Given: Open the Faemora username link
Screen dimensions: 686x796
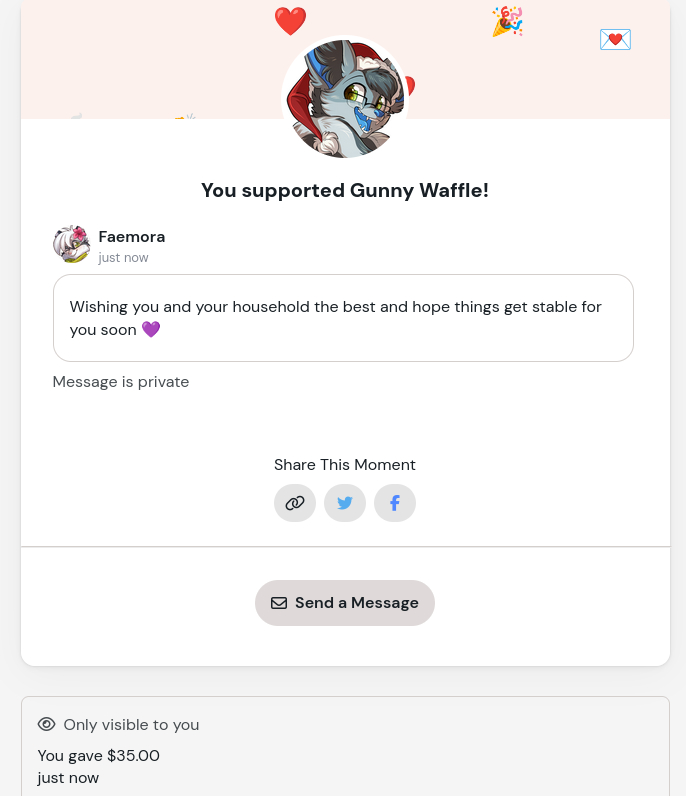Looking at the screenshot, I should pyautogui.click(x=132, y=237).
